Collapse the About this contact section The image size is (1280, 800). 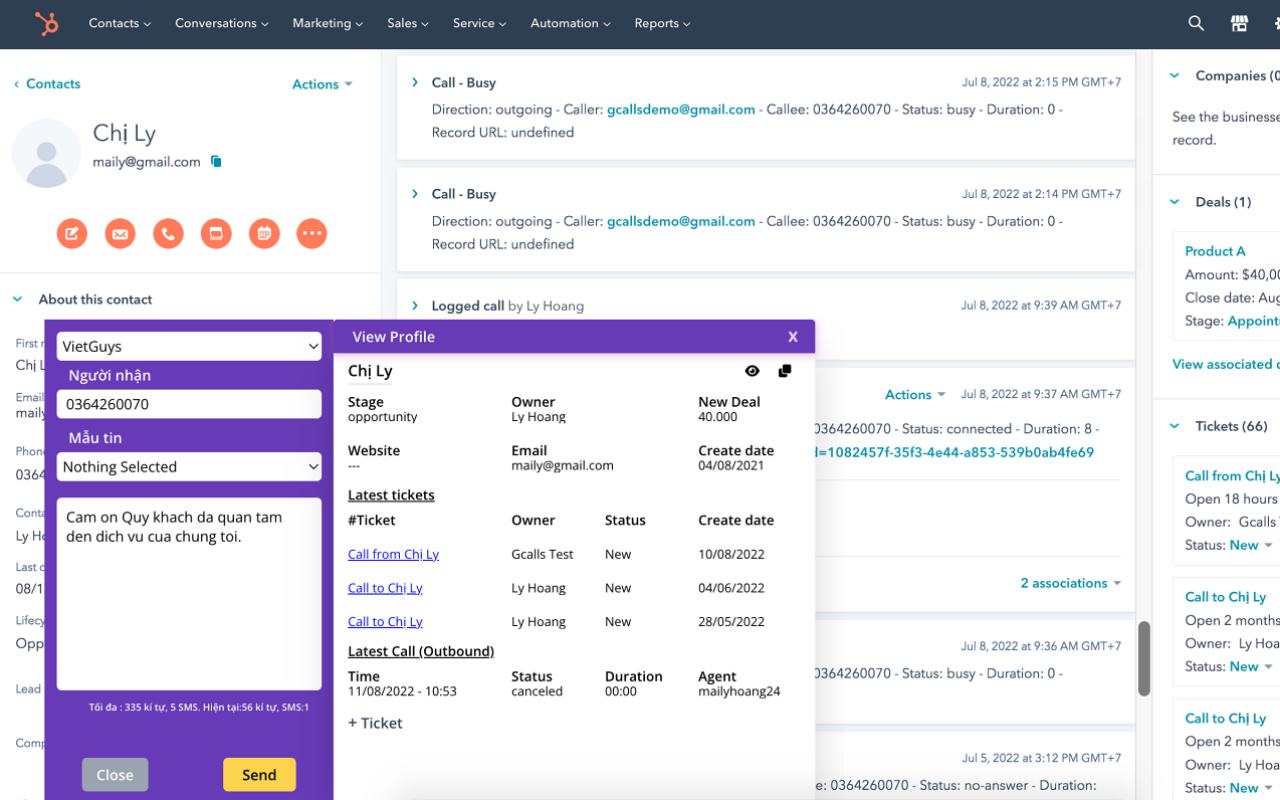17,299
